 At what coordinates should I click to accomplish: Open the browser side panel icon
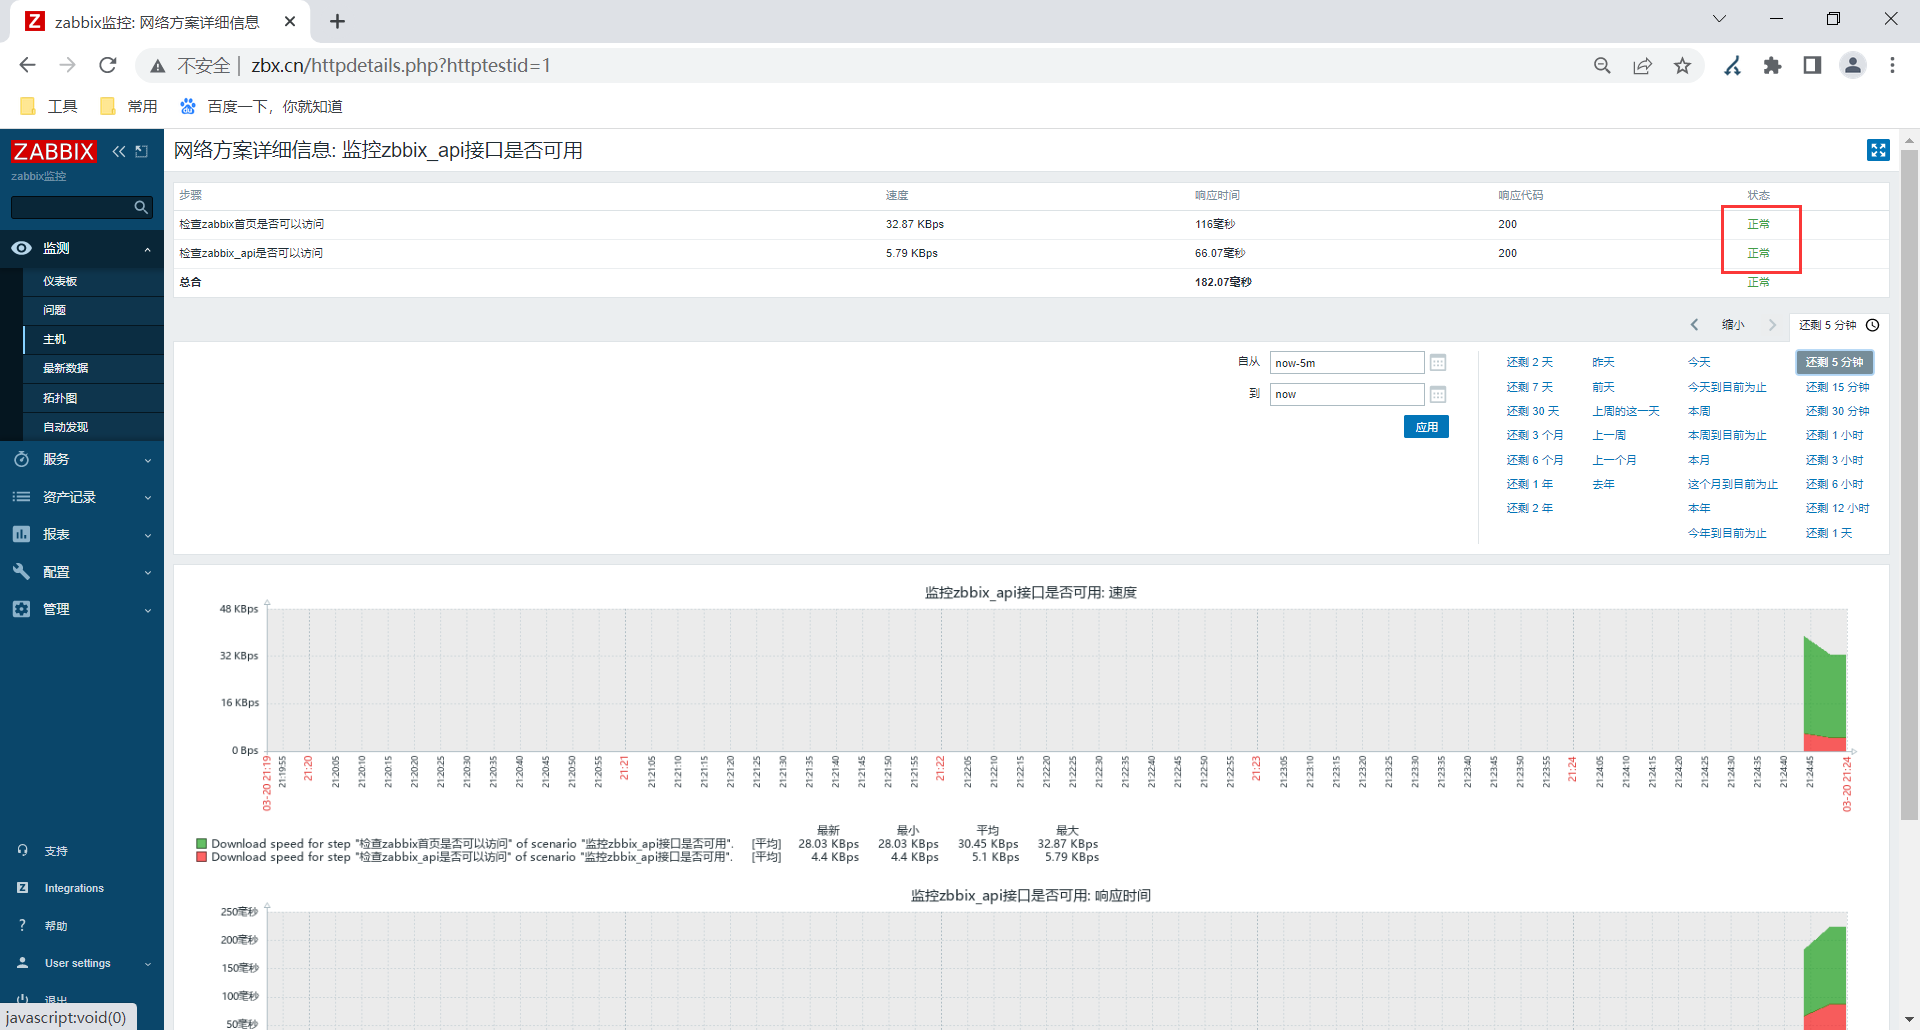(1812, 65)
